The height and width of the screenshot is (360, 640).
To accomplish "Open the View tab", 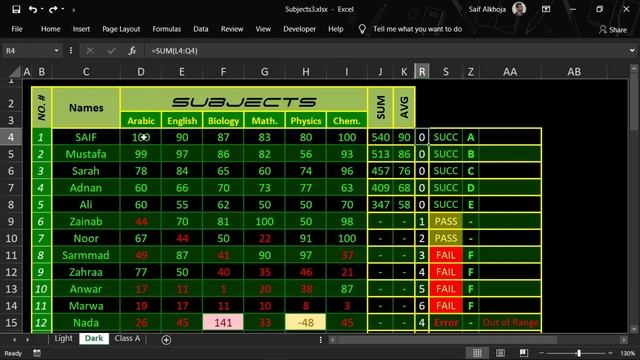I will pyautogui.click(x=263, y=29).
